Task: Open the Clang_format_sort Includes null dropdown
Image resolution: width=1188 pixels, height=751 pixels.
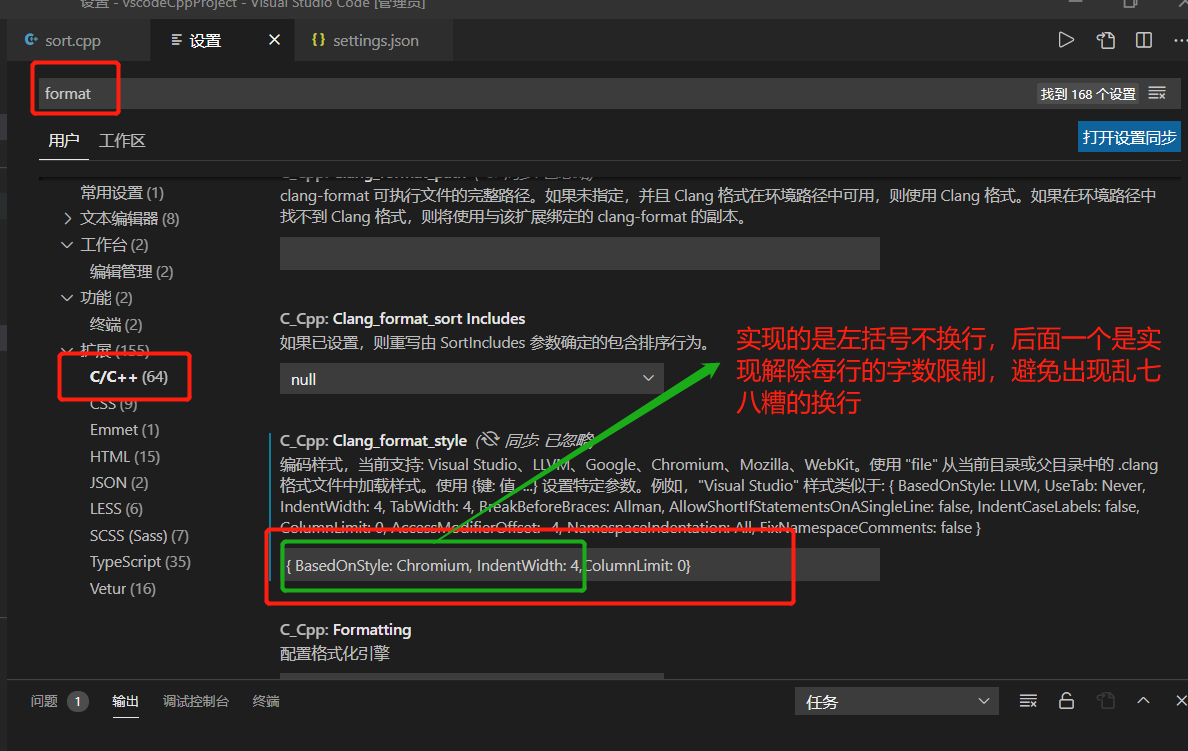Action: point(471,378)
